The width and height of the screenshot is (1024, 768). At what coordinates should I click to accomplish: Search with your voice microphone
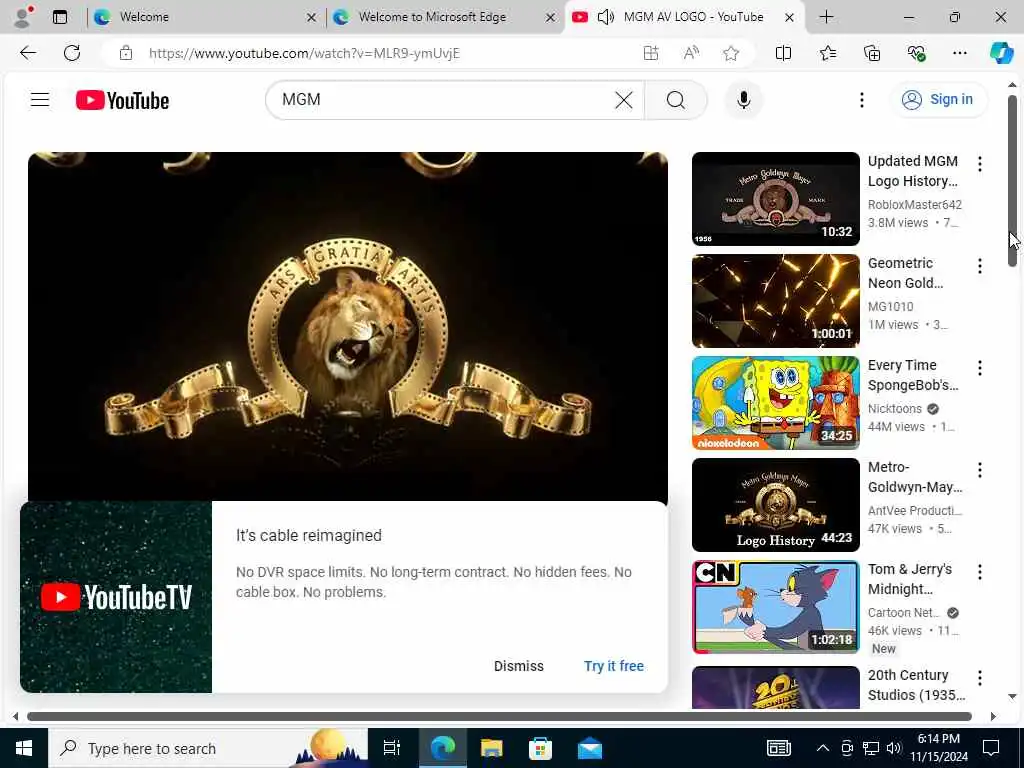point(743,100)
